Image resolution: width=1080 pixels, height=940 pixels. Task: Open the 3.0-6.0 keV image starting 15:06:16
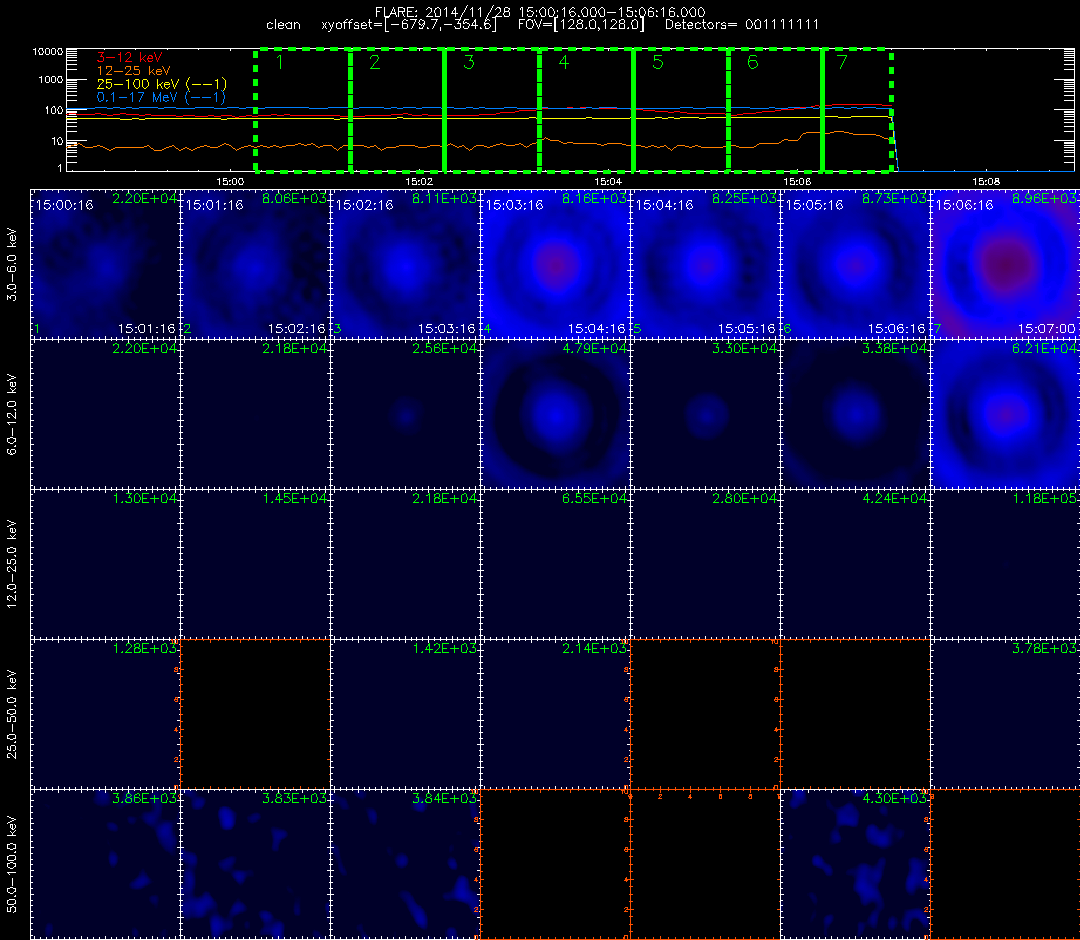1005,264
